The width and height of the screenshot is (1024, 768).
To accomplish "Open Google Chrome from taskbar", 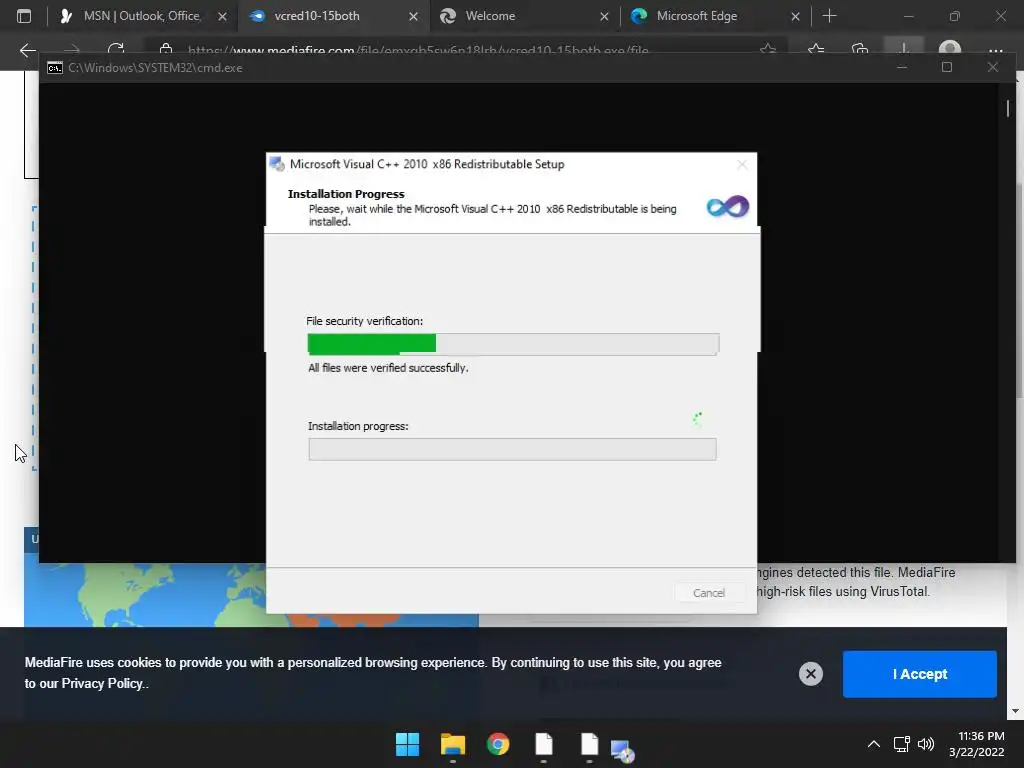I will pyautogui.click(x=498, y=744).
